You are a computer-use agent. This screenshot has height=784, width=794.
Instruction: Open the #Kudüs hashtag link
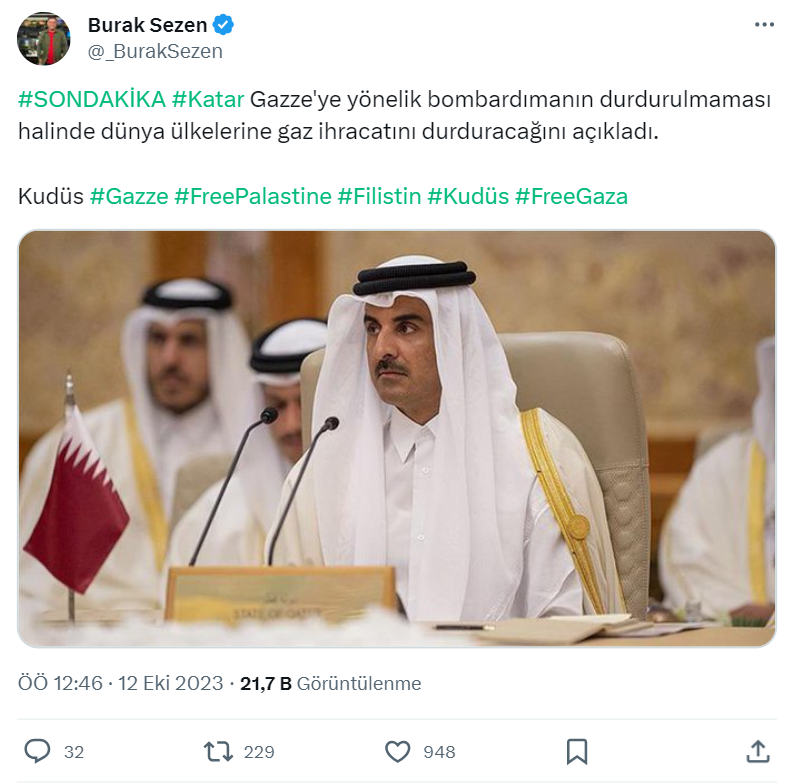click(468, 197)
